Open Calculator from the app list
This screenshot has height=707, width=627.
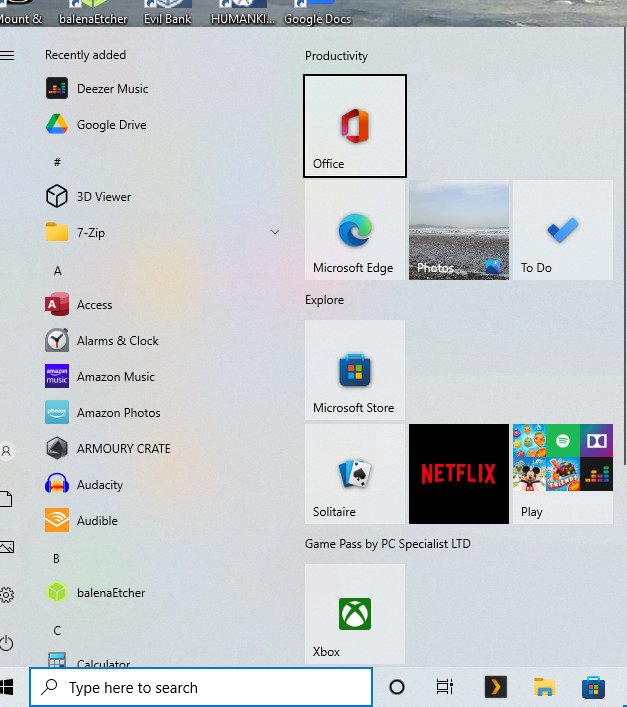[162, 658]
